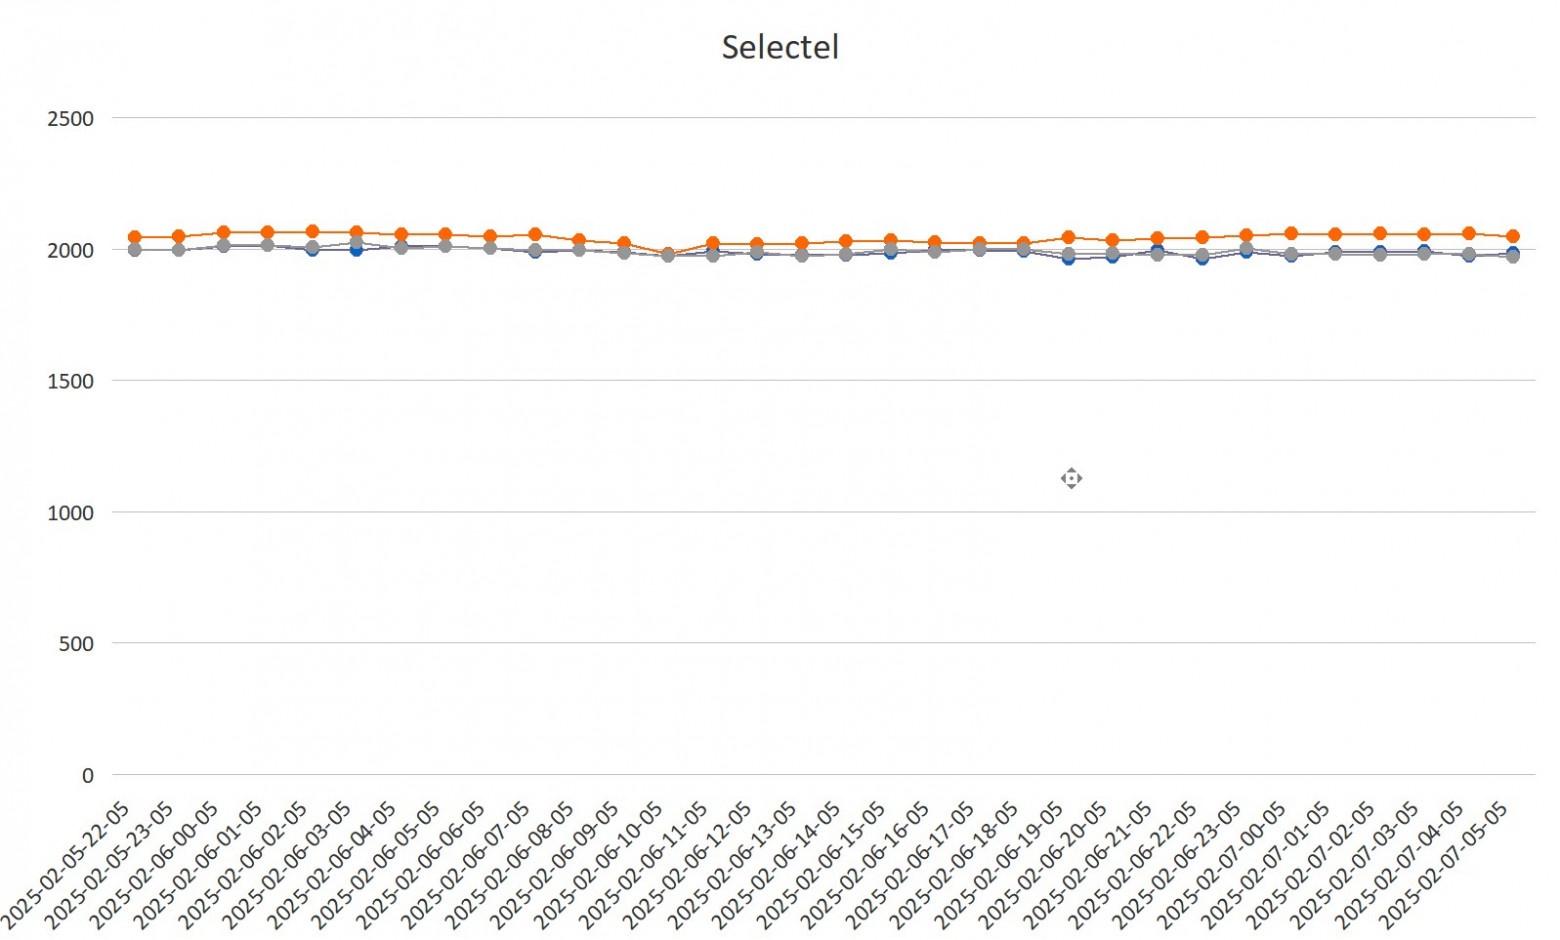This screenshot has height=940, width=1560.
Task: Select the leftmost orange data marker
Action: pyautogui.click(x=134, y=237)
